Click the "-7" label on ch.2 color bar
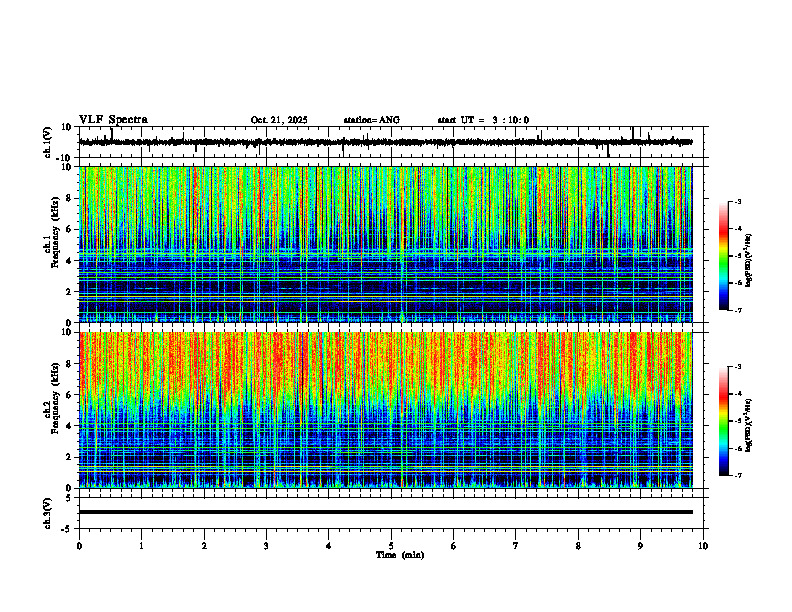This screenshot has height=612, width=792. 738,475
